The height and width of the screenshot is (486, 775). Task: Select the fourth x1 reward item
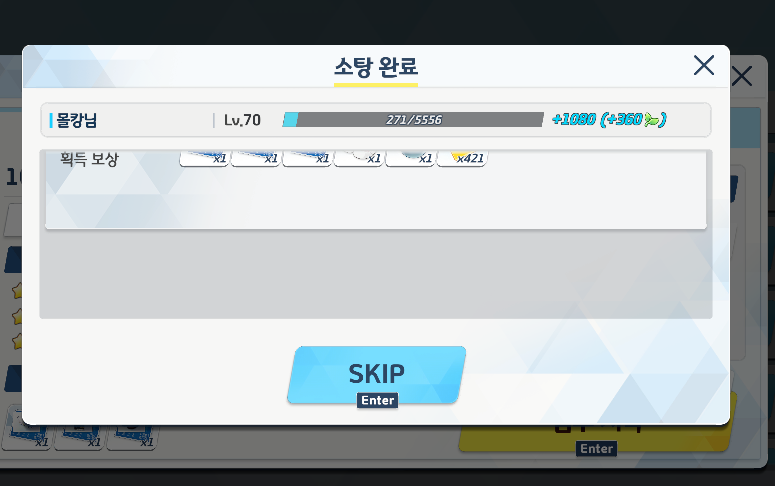coord(359,158)
